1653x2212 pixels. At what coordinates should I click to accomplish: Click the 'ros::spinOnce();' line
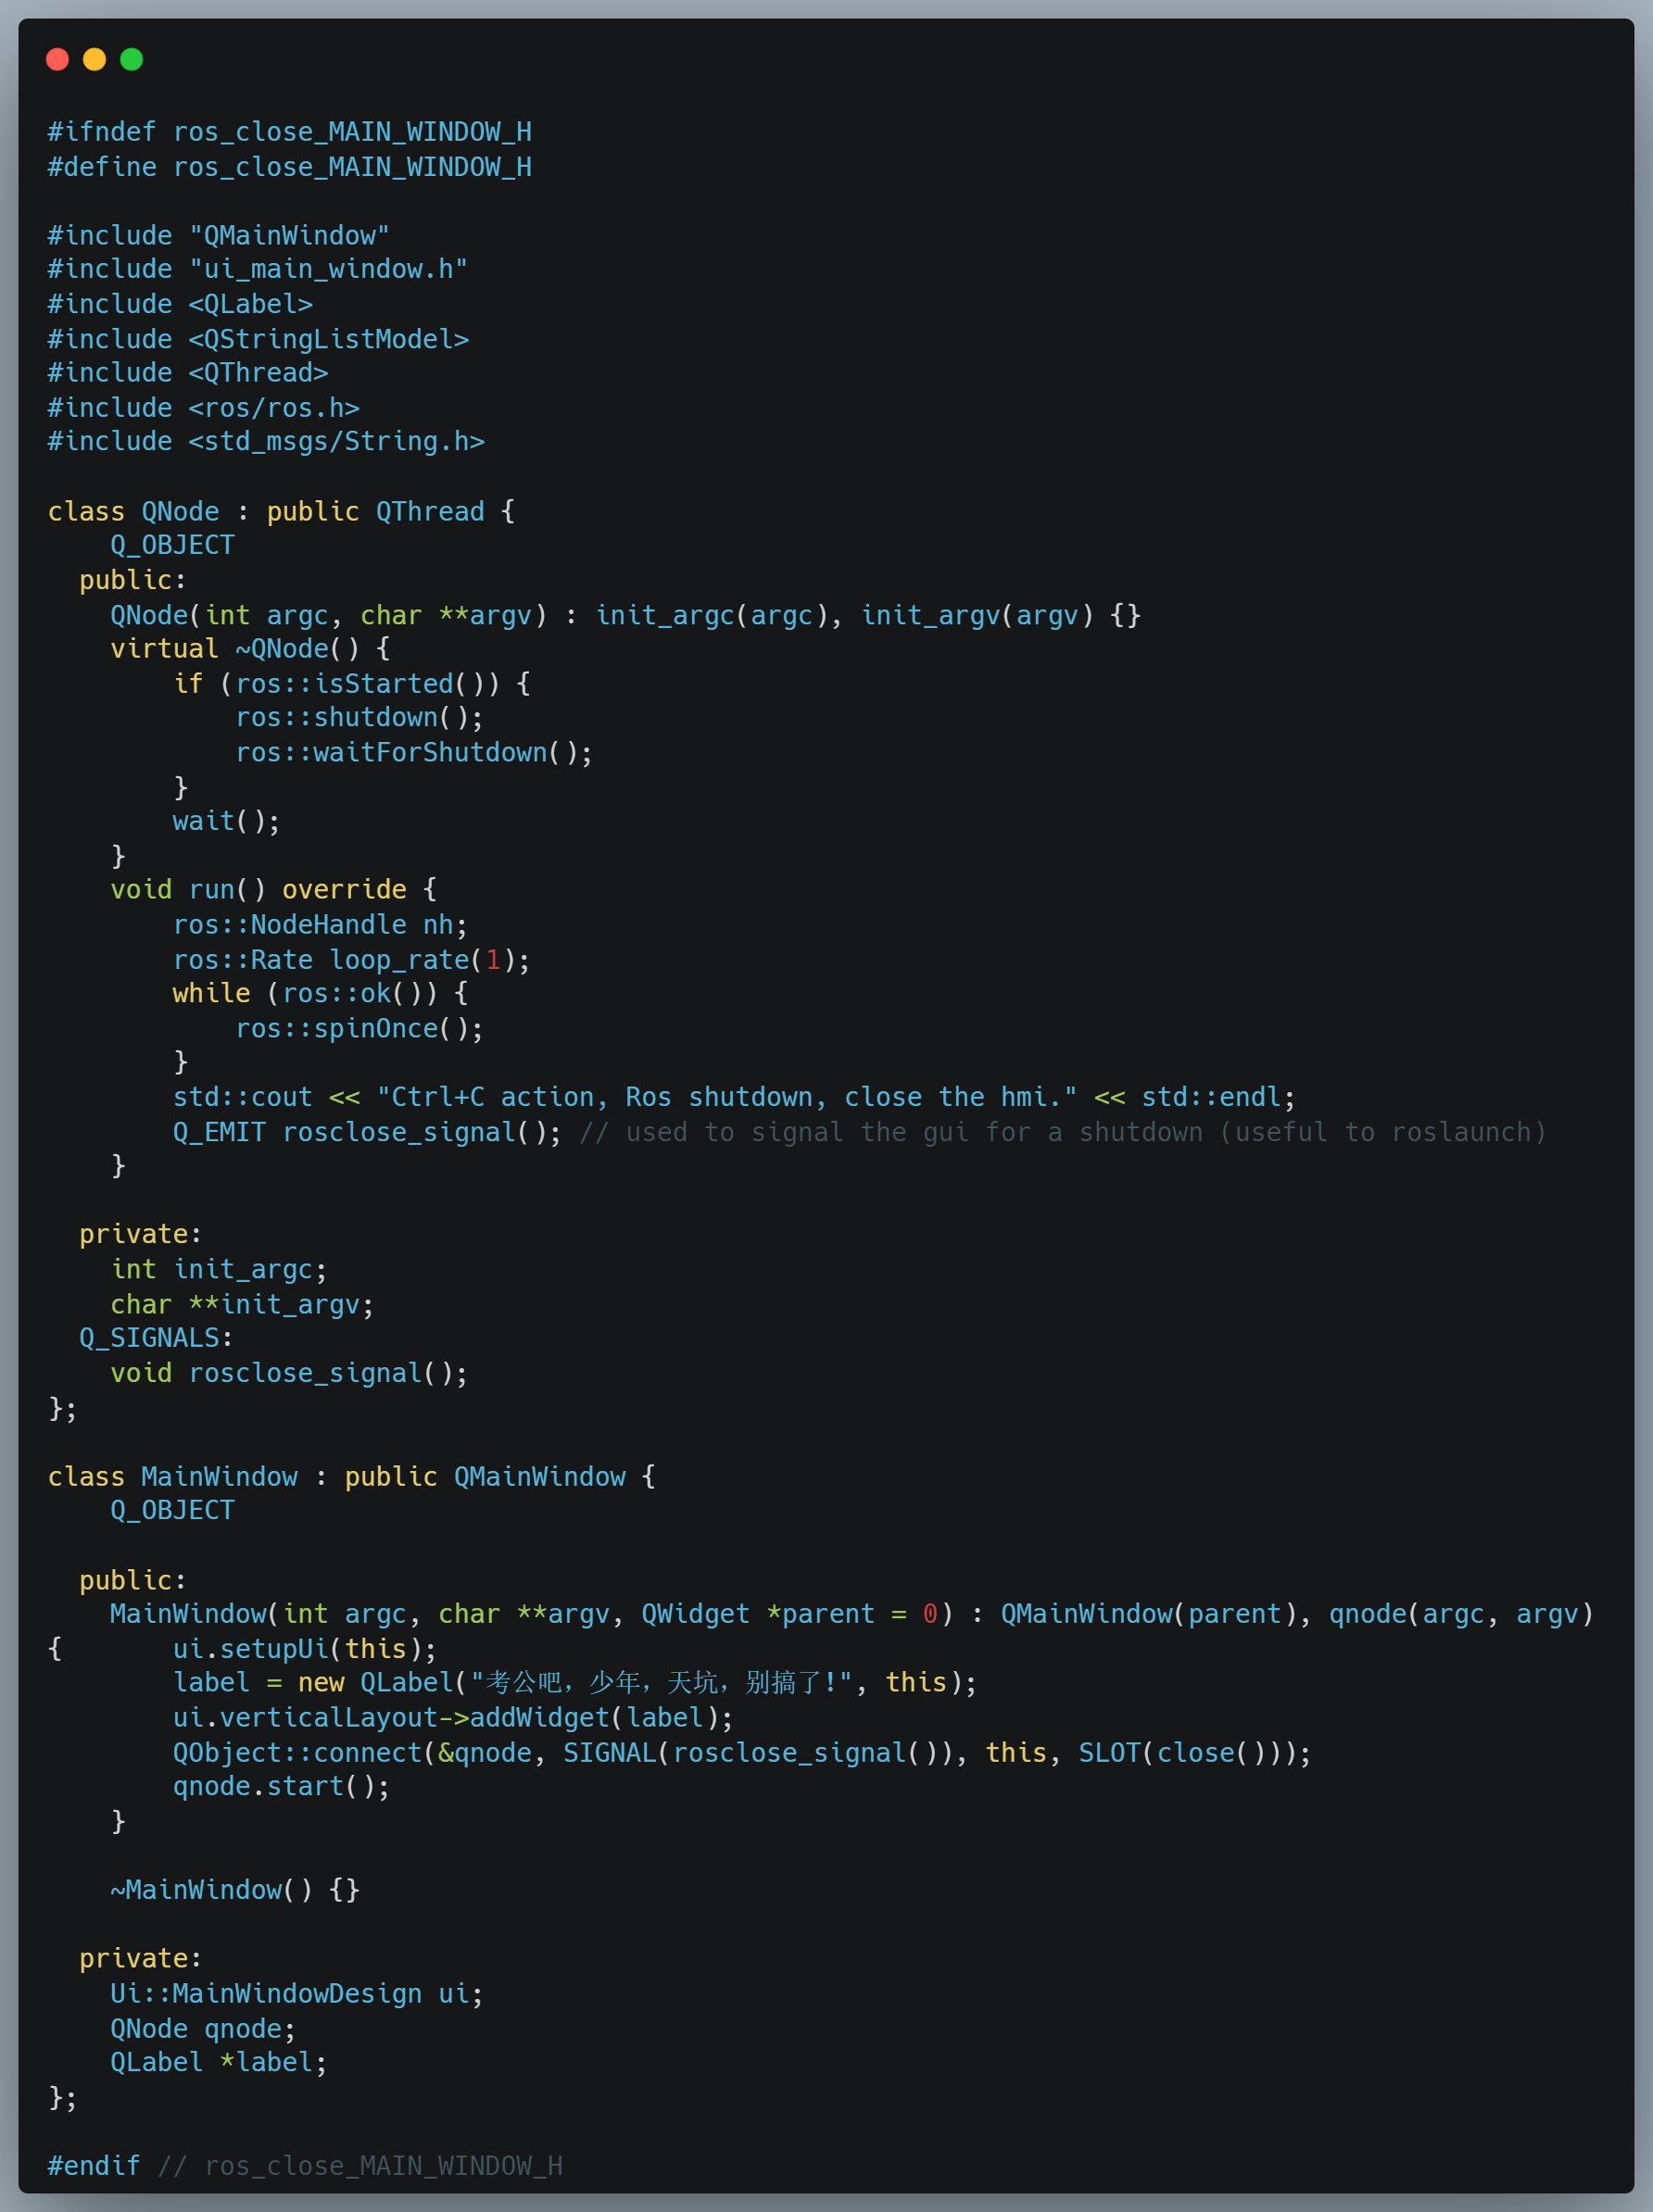[360, 1029]
